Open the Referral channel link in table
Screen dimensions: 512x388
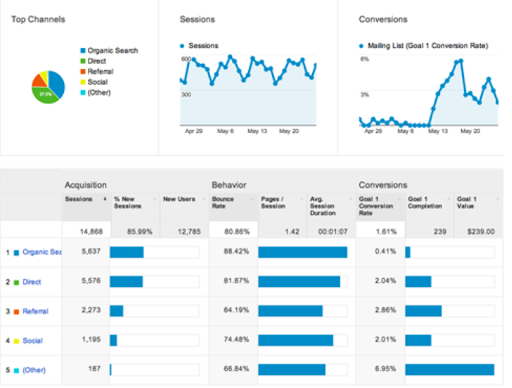pos(35,311)
